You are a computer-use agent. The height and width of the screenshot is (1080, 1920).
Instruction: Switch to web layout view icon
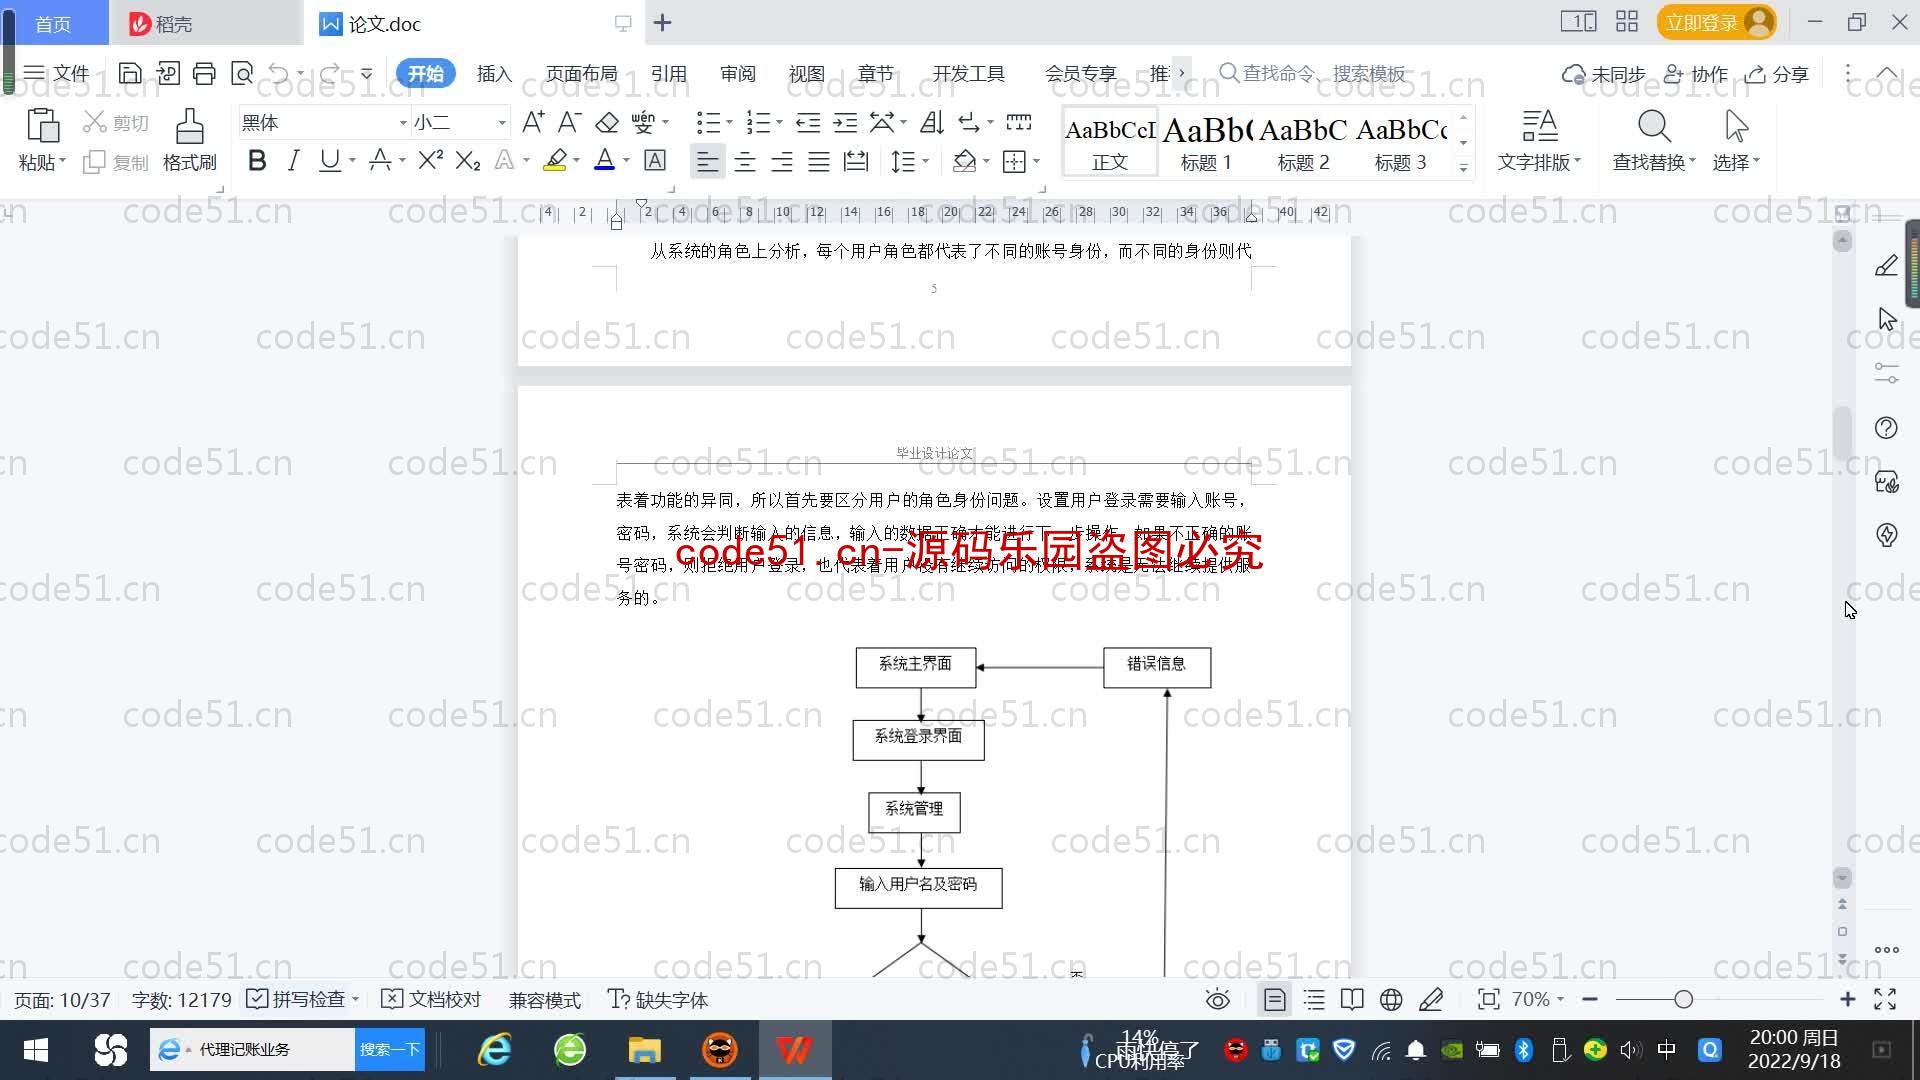[1391, 999]
